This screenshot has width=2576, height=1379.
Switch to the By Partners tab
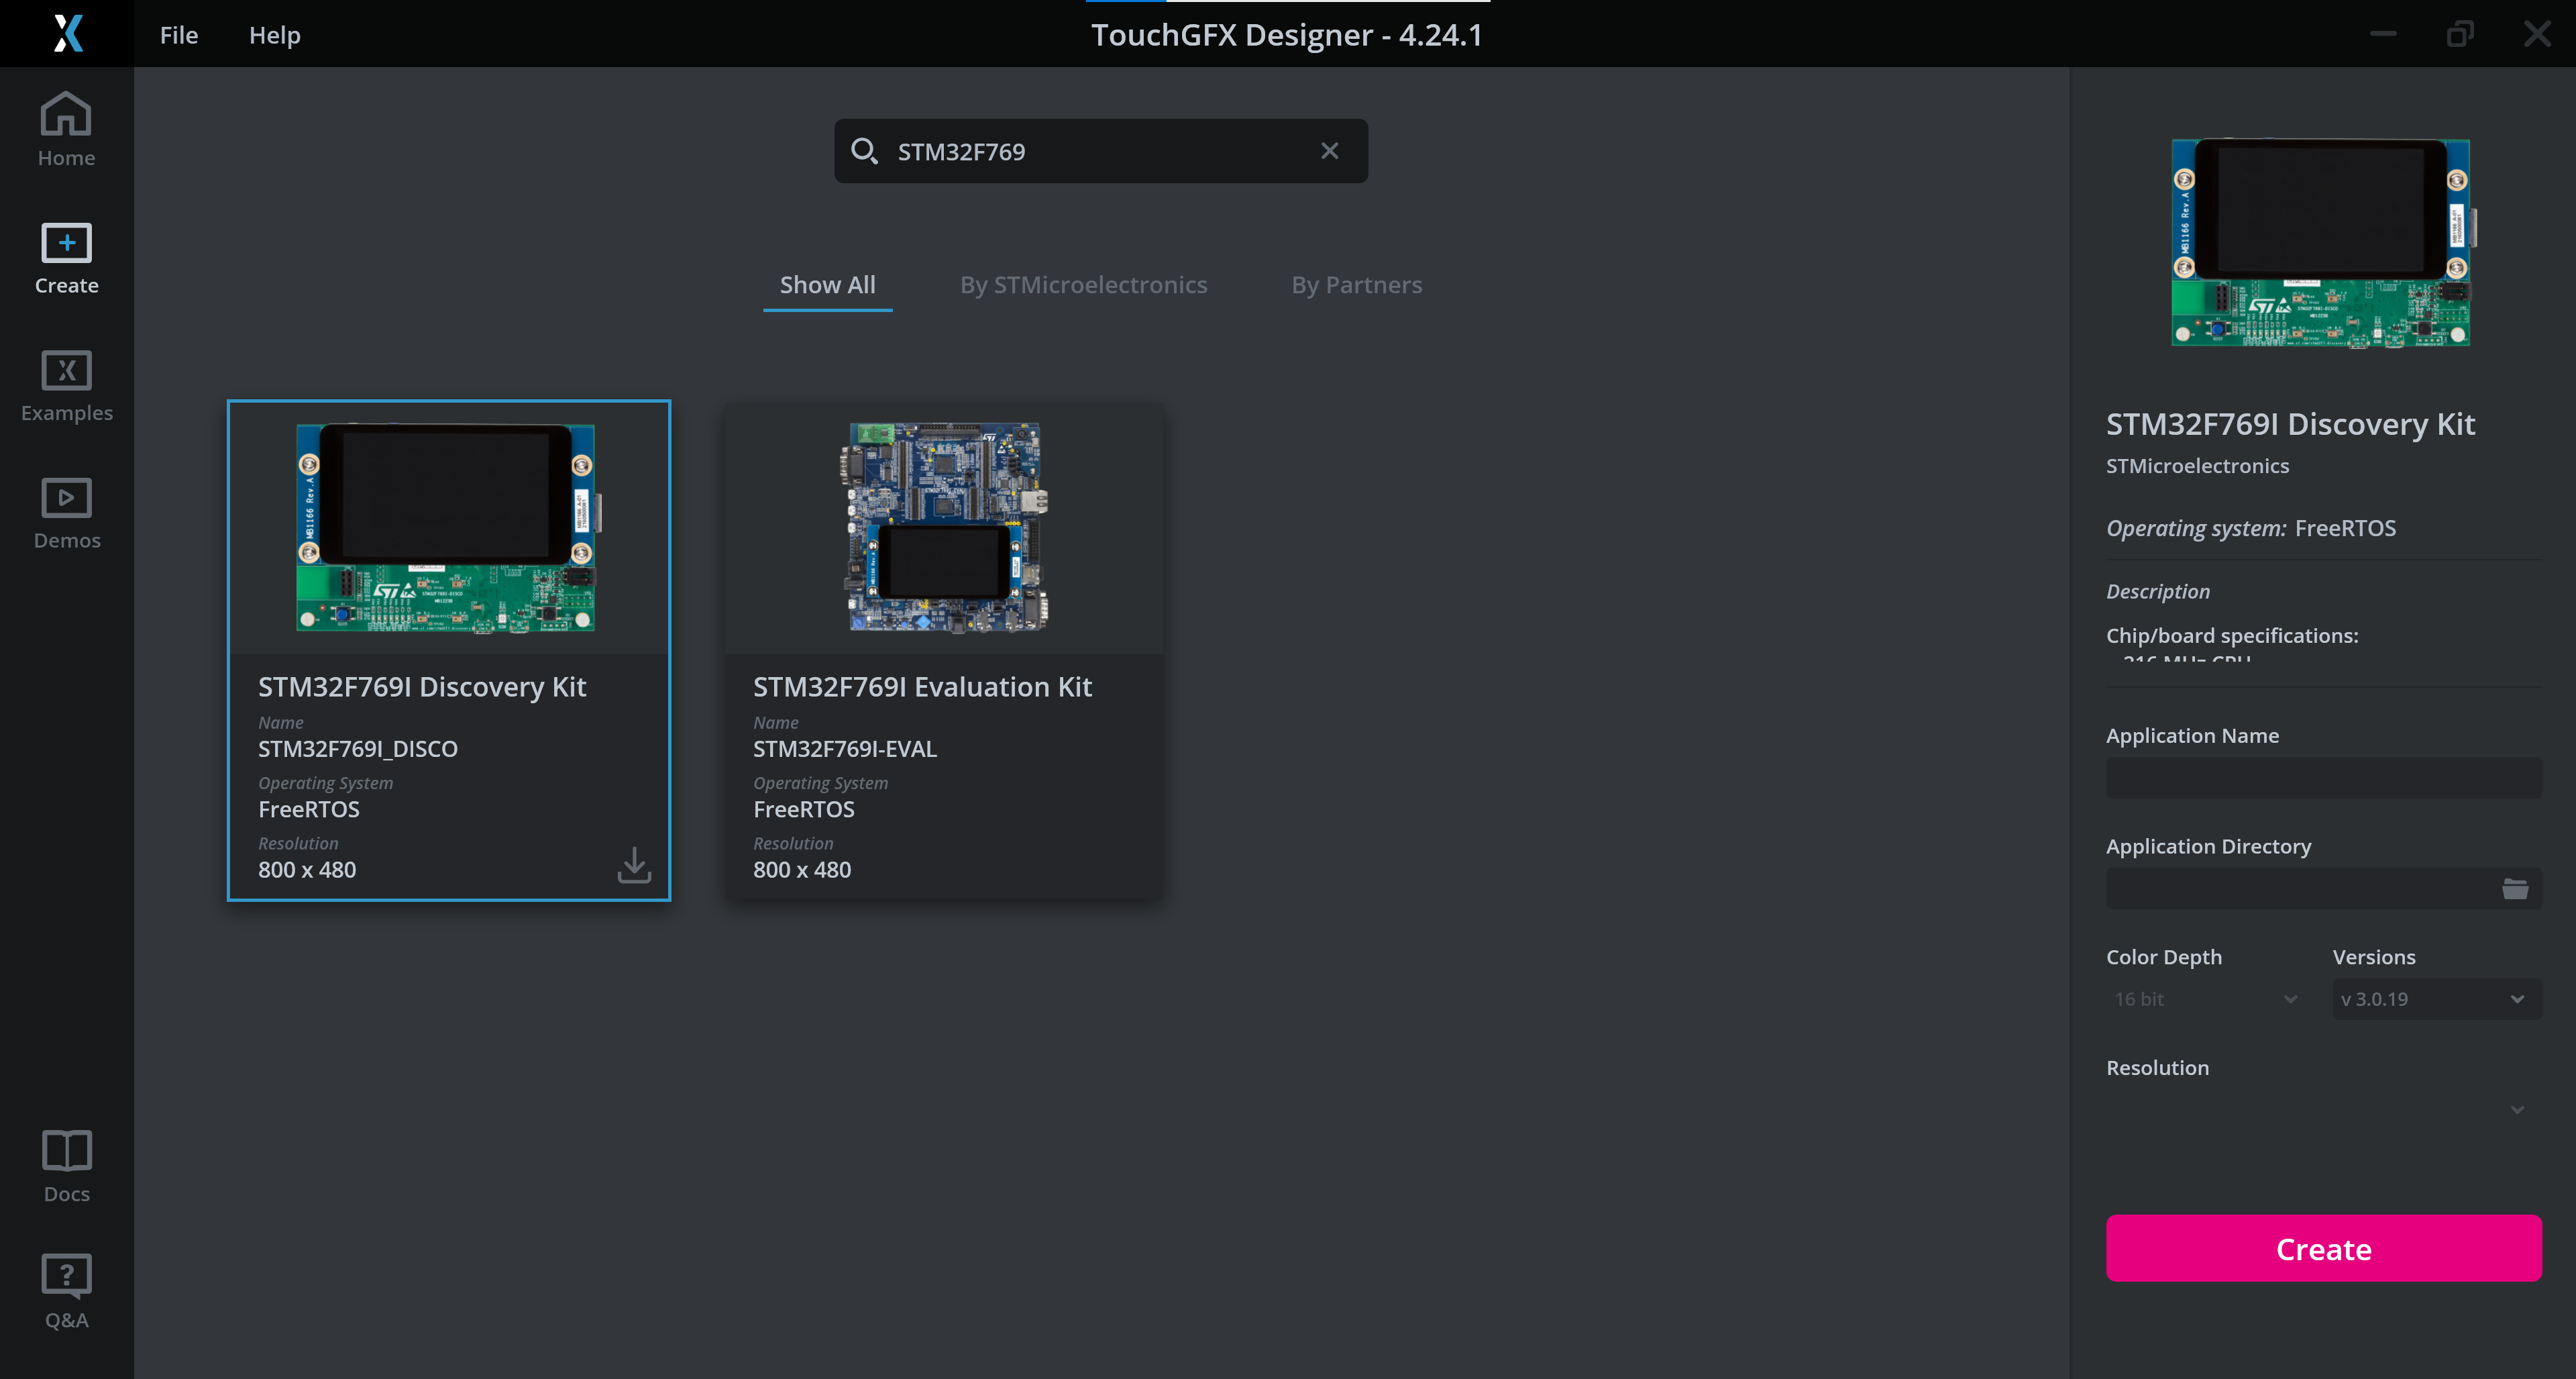[x=1356, y=285]
